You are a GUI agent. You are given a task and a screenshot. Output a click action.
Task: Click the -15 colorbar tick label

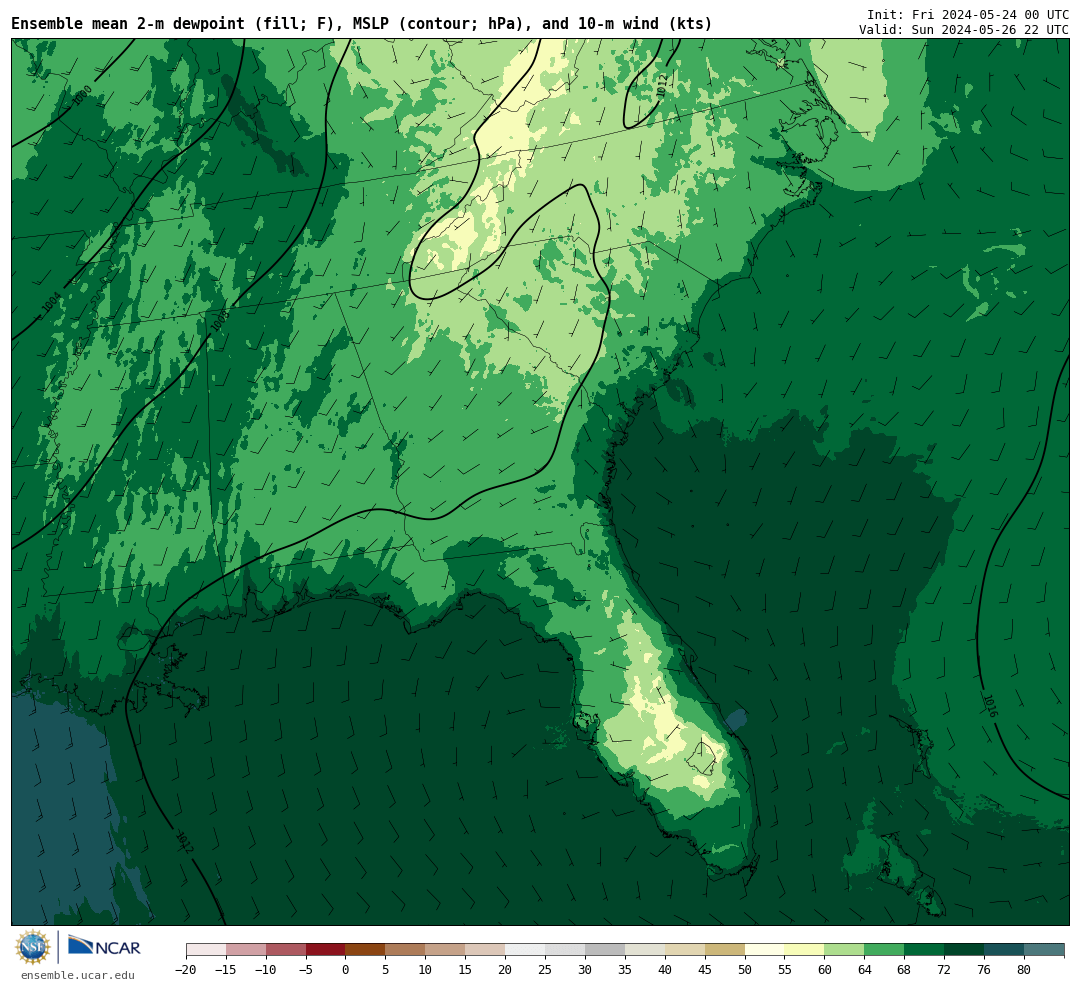[x=226, y=970]
